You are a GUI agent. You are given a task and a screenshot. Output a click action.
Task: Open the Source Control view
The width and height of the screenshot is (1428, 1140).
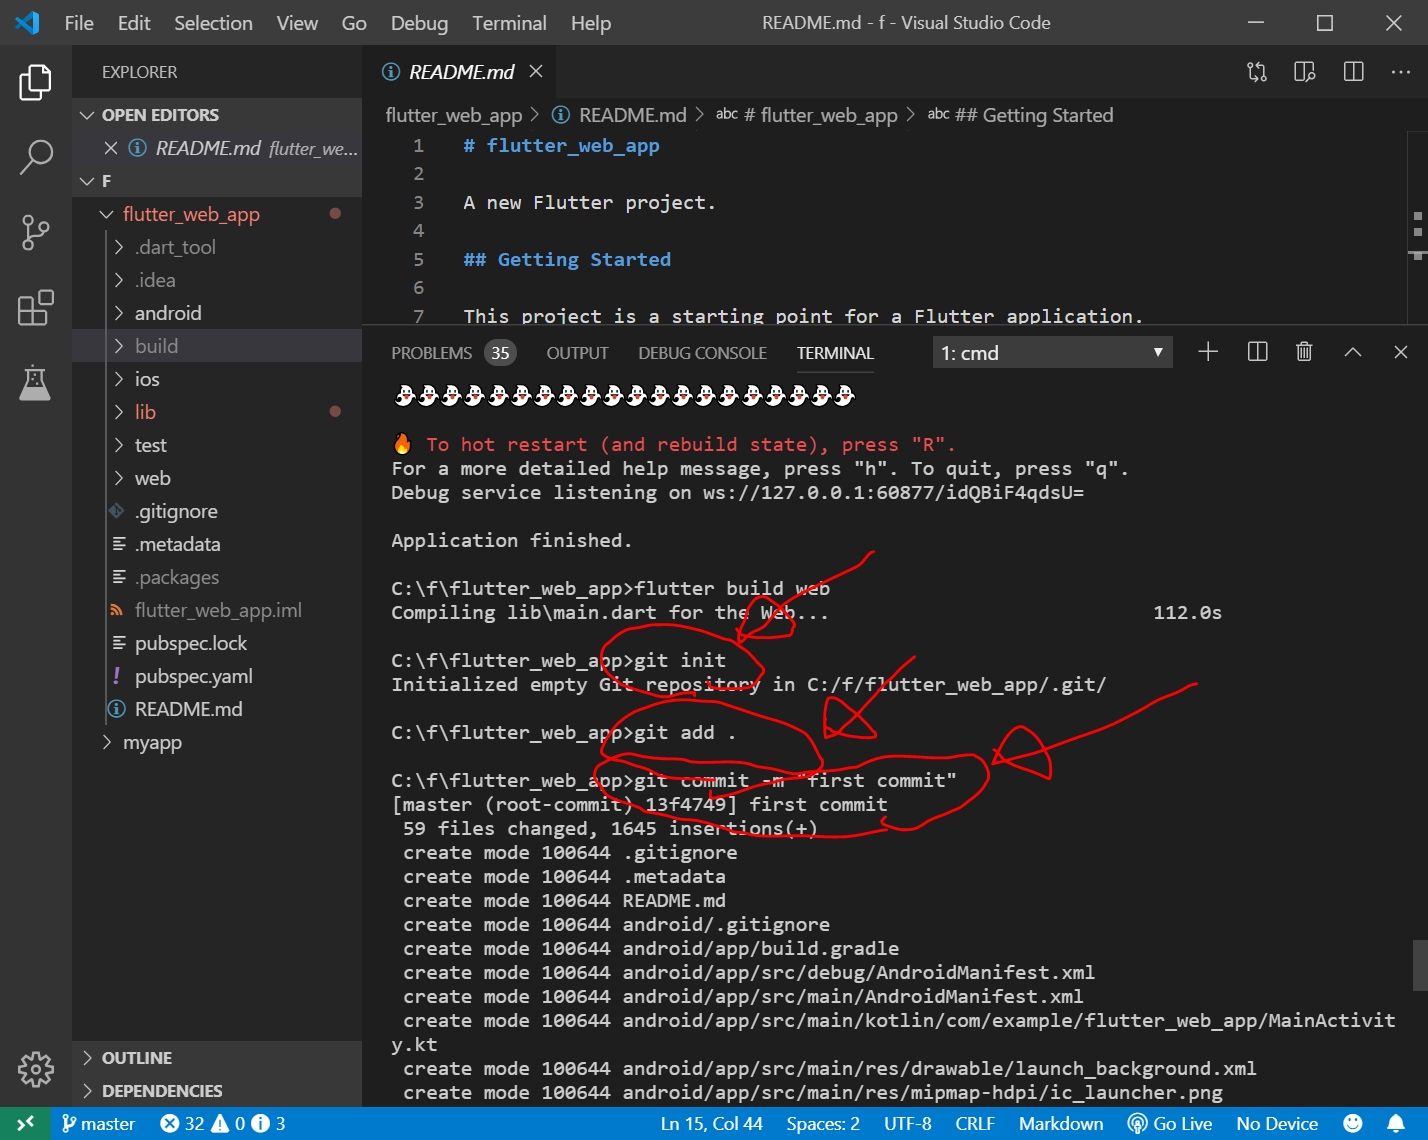[36, 232]
